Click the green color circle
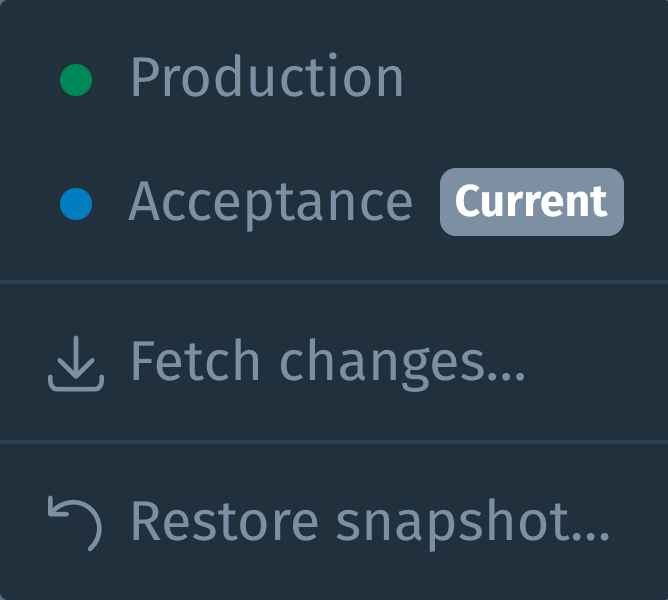Image resolution: width=668 pixels, height=600 pixels. [x=76, y=80]
